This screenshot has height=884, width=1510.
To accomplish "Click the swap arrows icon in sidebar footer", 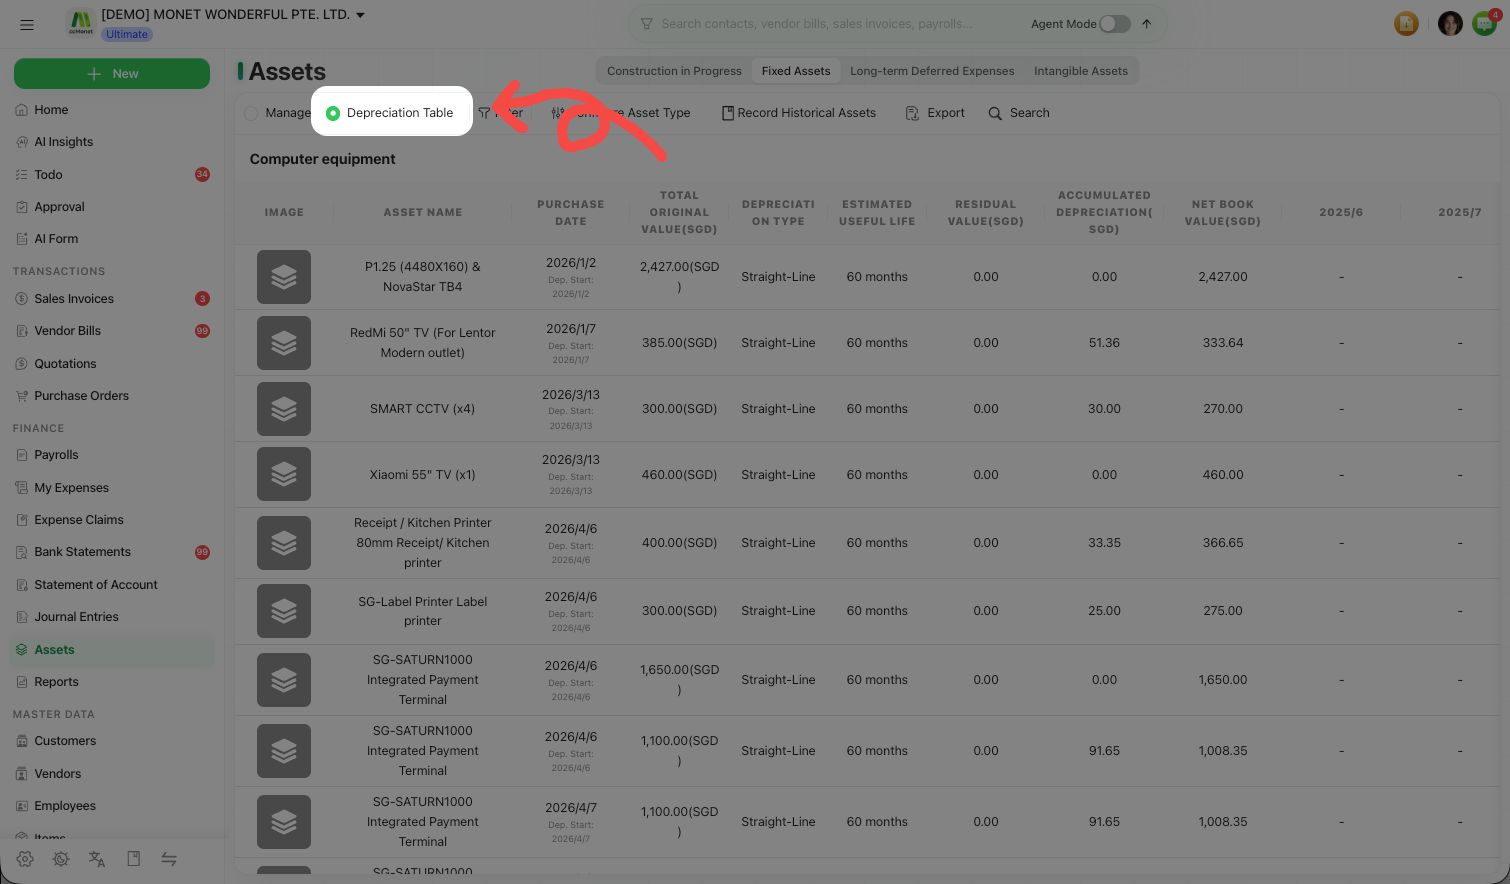I will 169,859.
